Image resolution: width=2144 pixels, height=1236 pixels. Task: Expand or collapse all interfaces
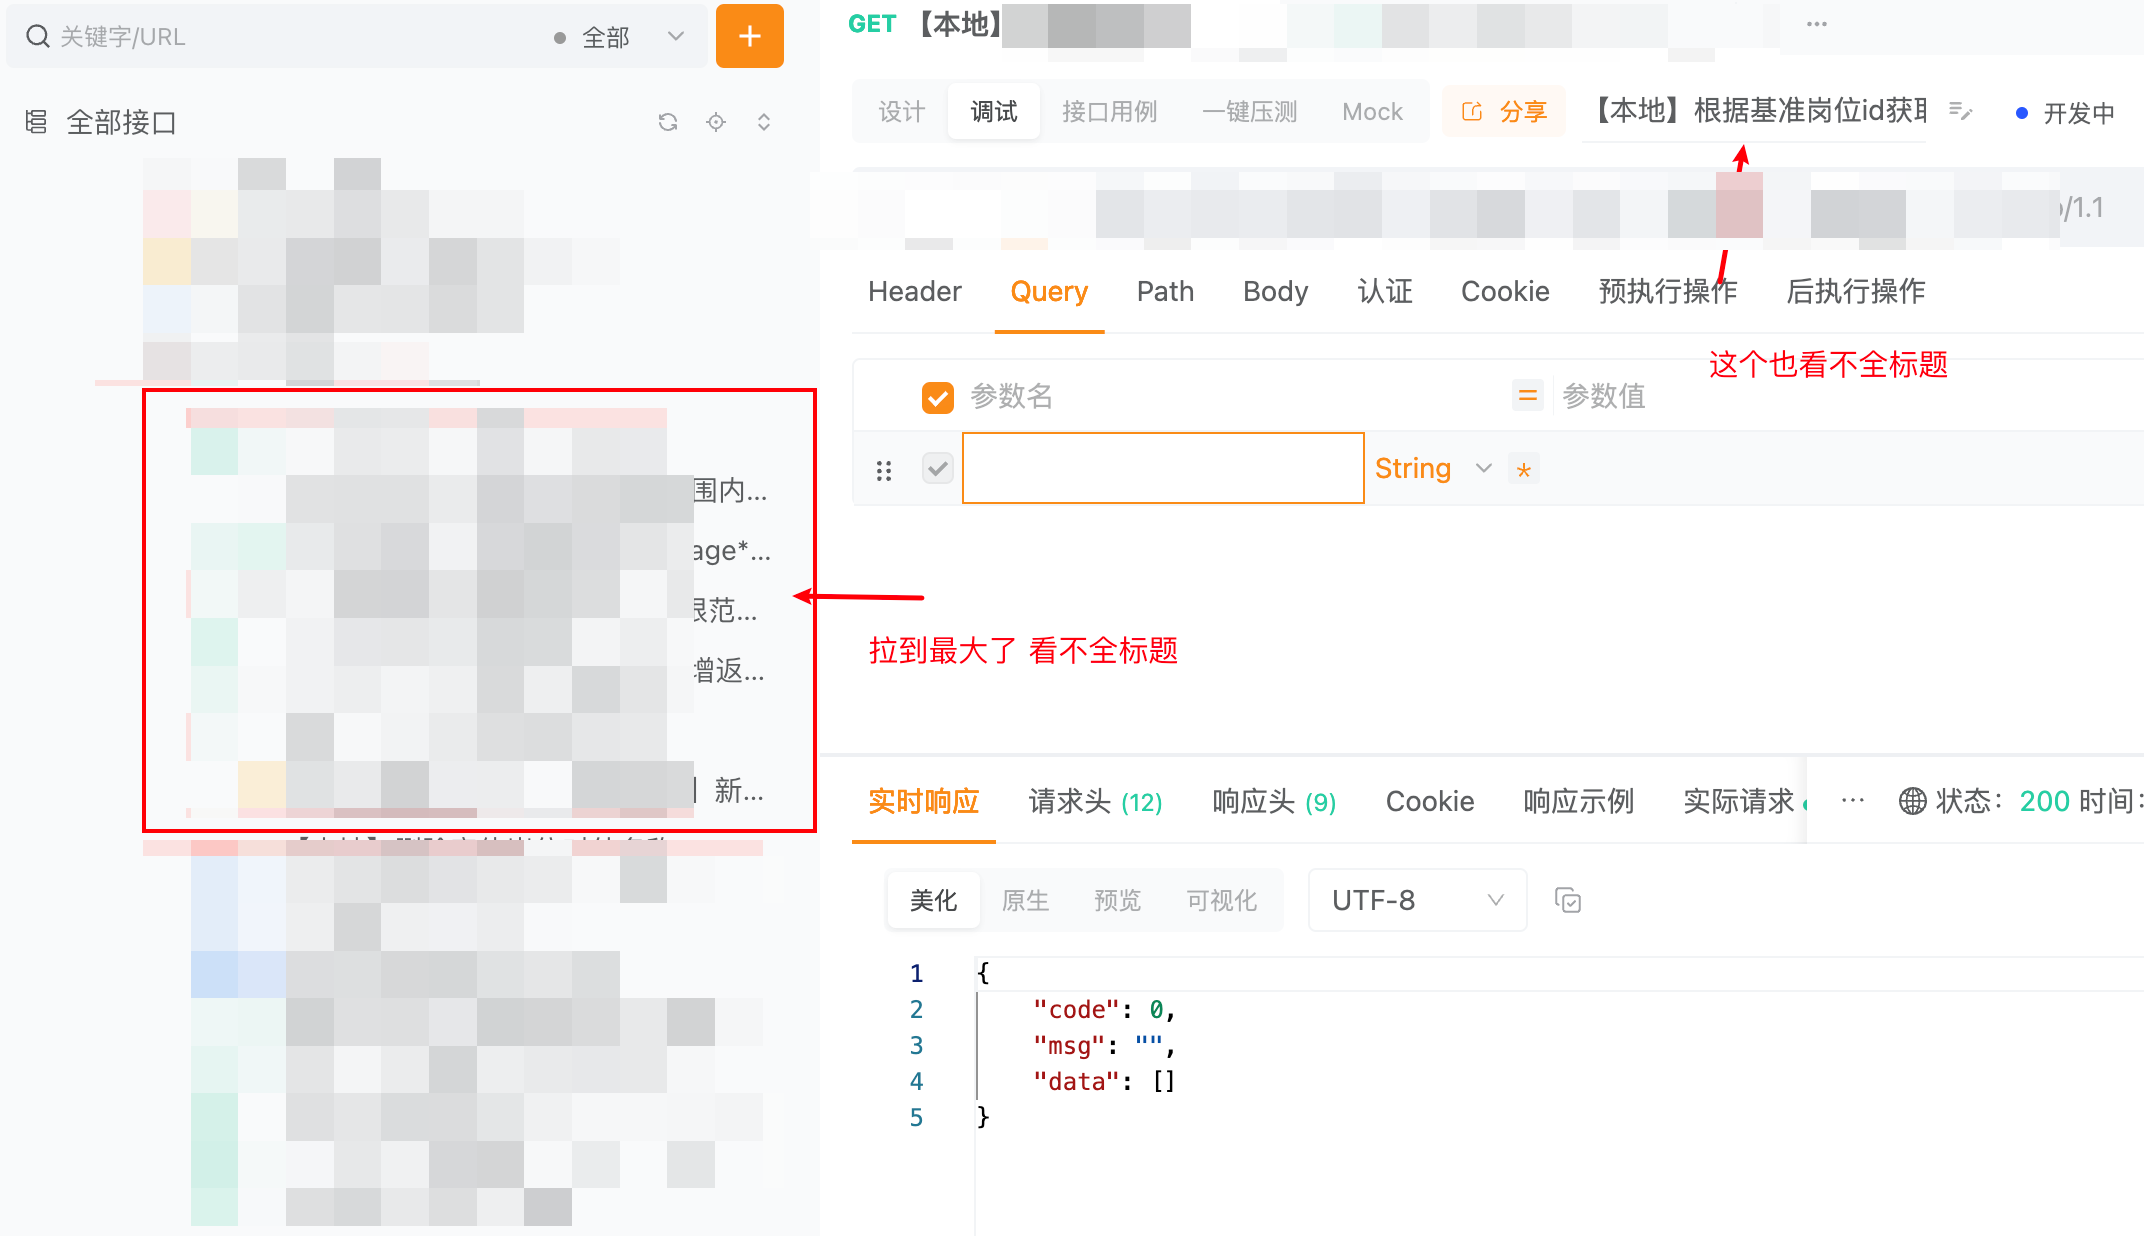764,122
